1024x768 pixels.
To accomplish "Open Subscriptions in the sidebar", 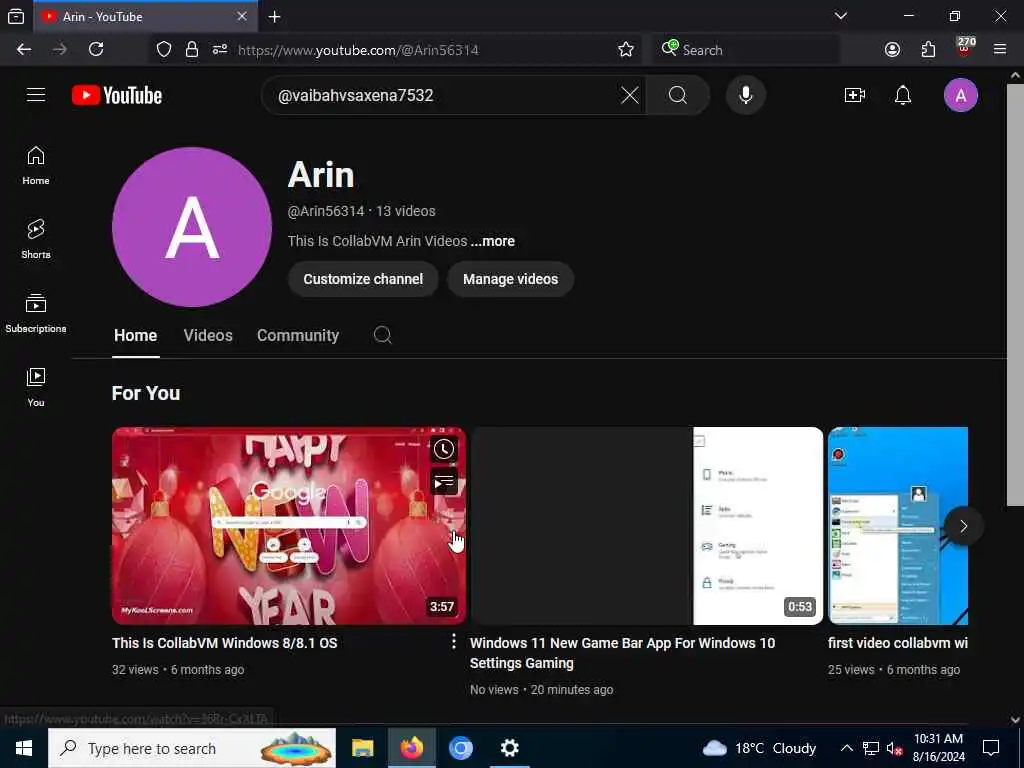I will 36,313.
